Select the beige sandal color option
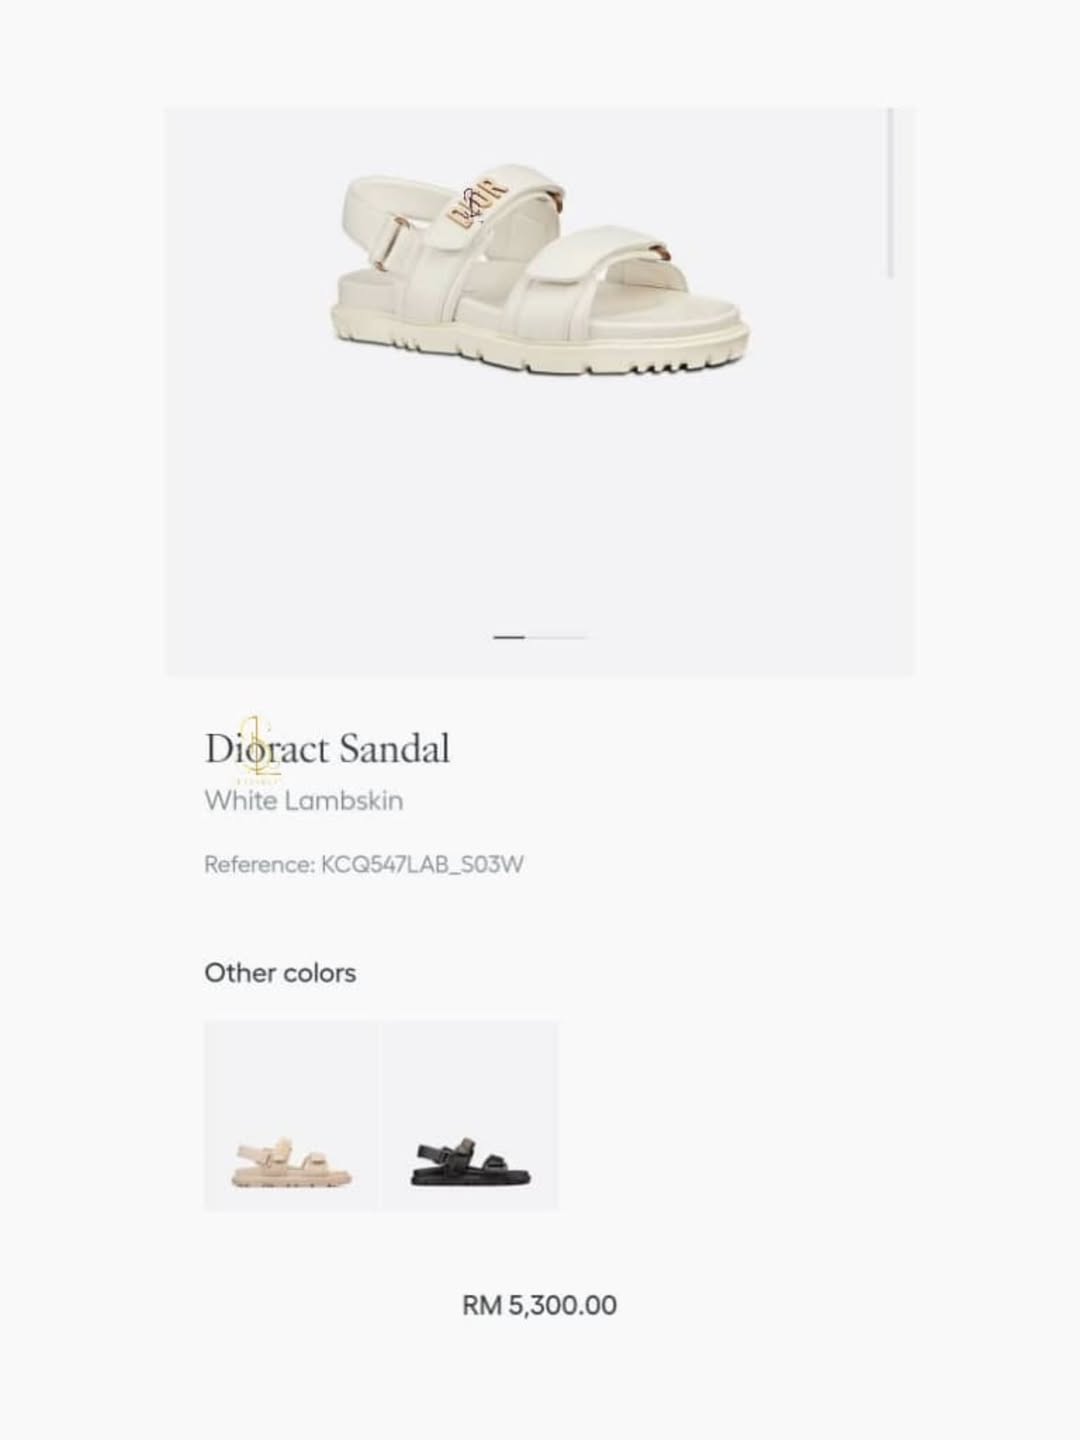Image resolution: width=1080 pixels, height=1440 pixels. pyautogui.click(x=291, y=1116)
